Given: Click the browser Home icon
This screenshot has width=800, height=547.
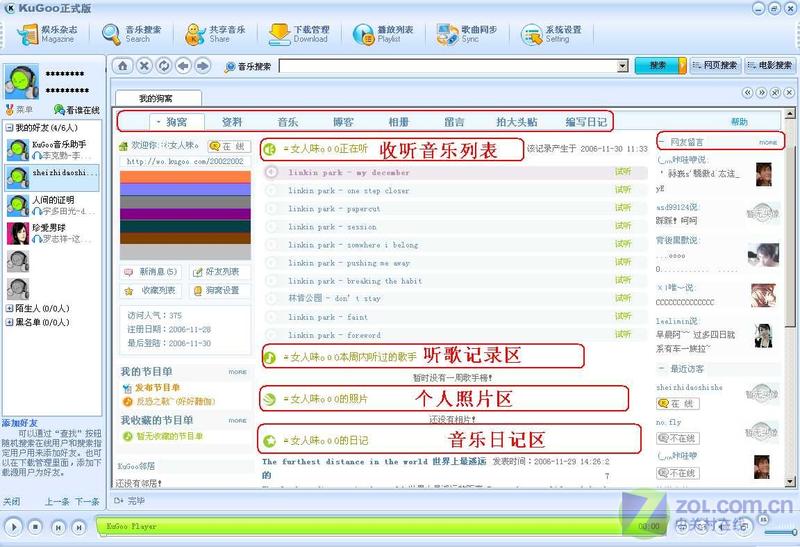Looking at the screenshot, I should coord(122,66).
